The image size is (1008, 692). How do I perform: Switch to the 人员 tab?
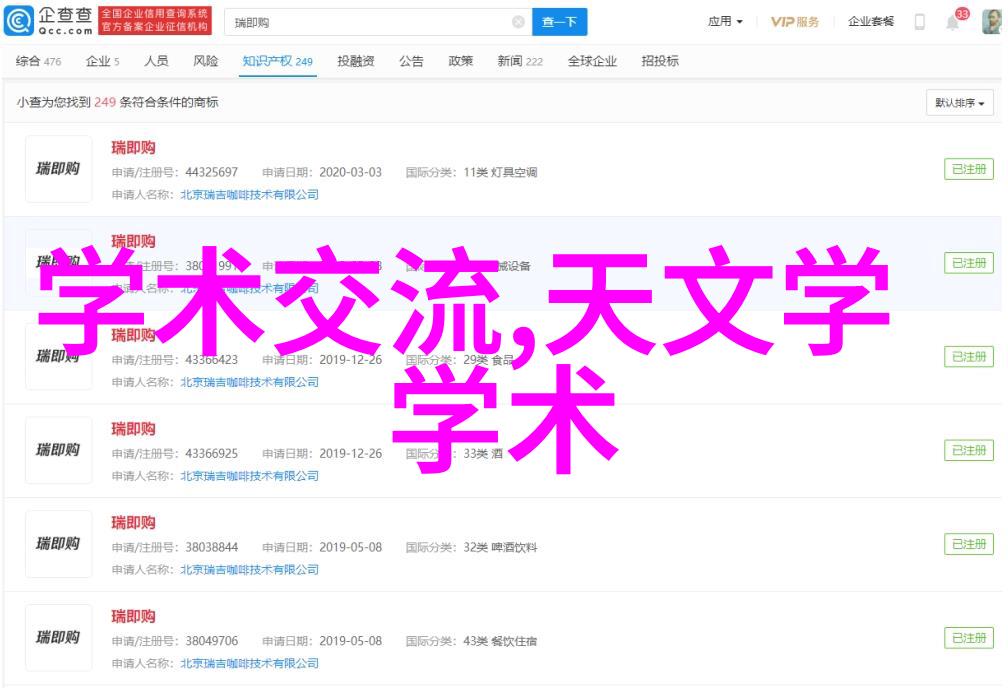(x=156, y=61)
